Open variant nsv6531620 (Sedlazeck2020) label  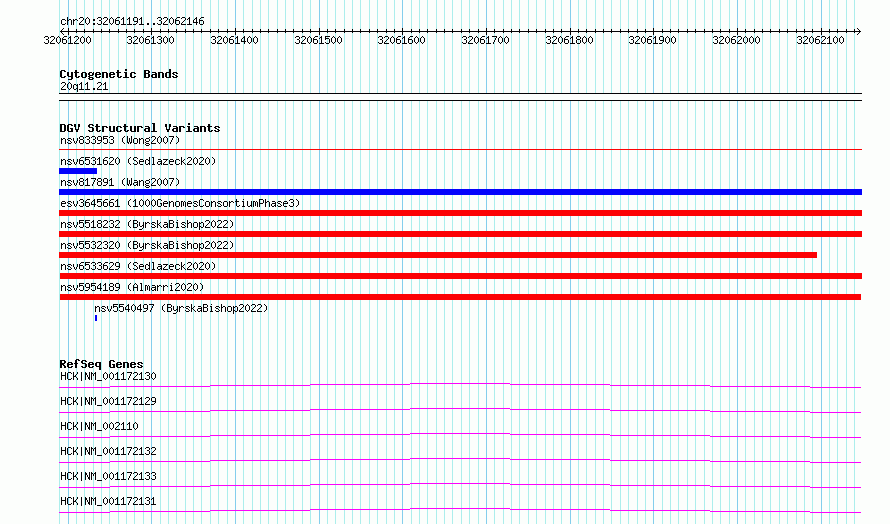pyautogui.click(x=138, y=161)
